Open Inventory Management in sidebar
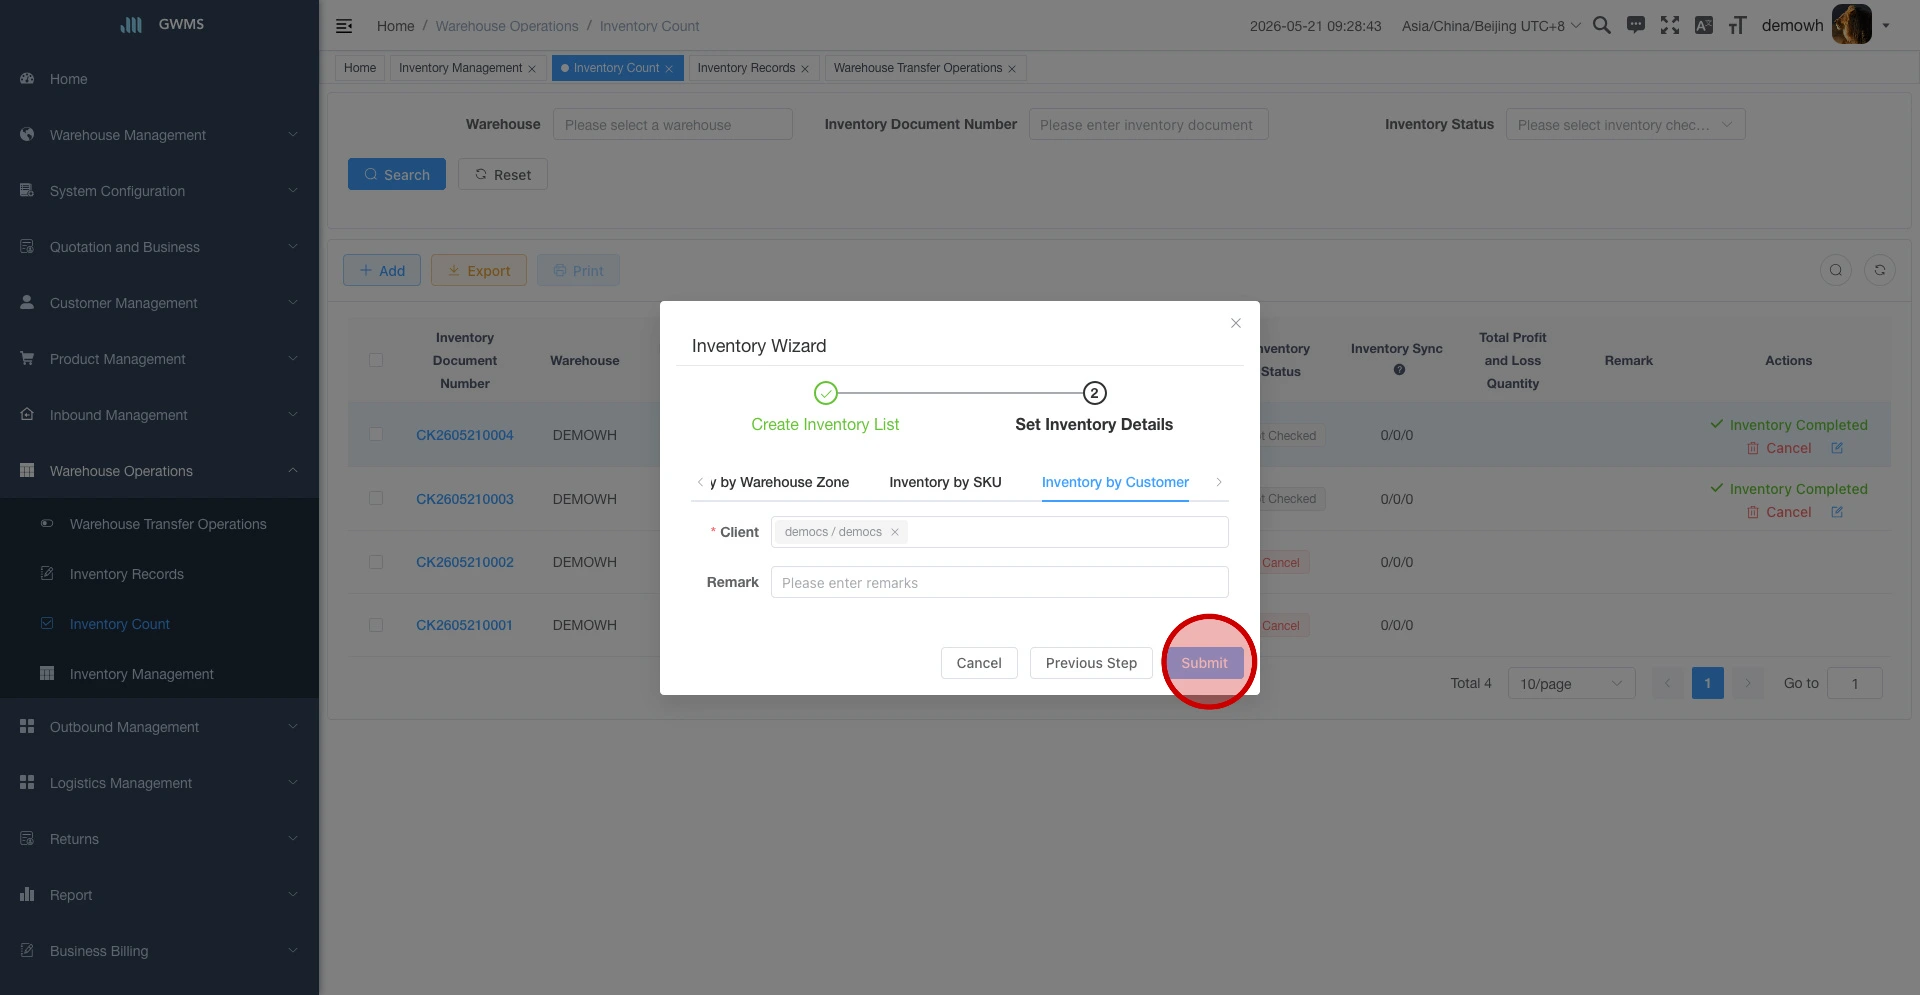1920x995 pixels. pyautogui.click(x=159, y=674)
